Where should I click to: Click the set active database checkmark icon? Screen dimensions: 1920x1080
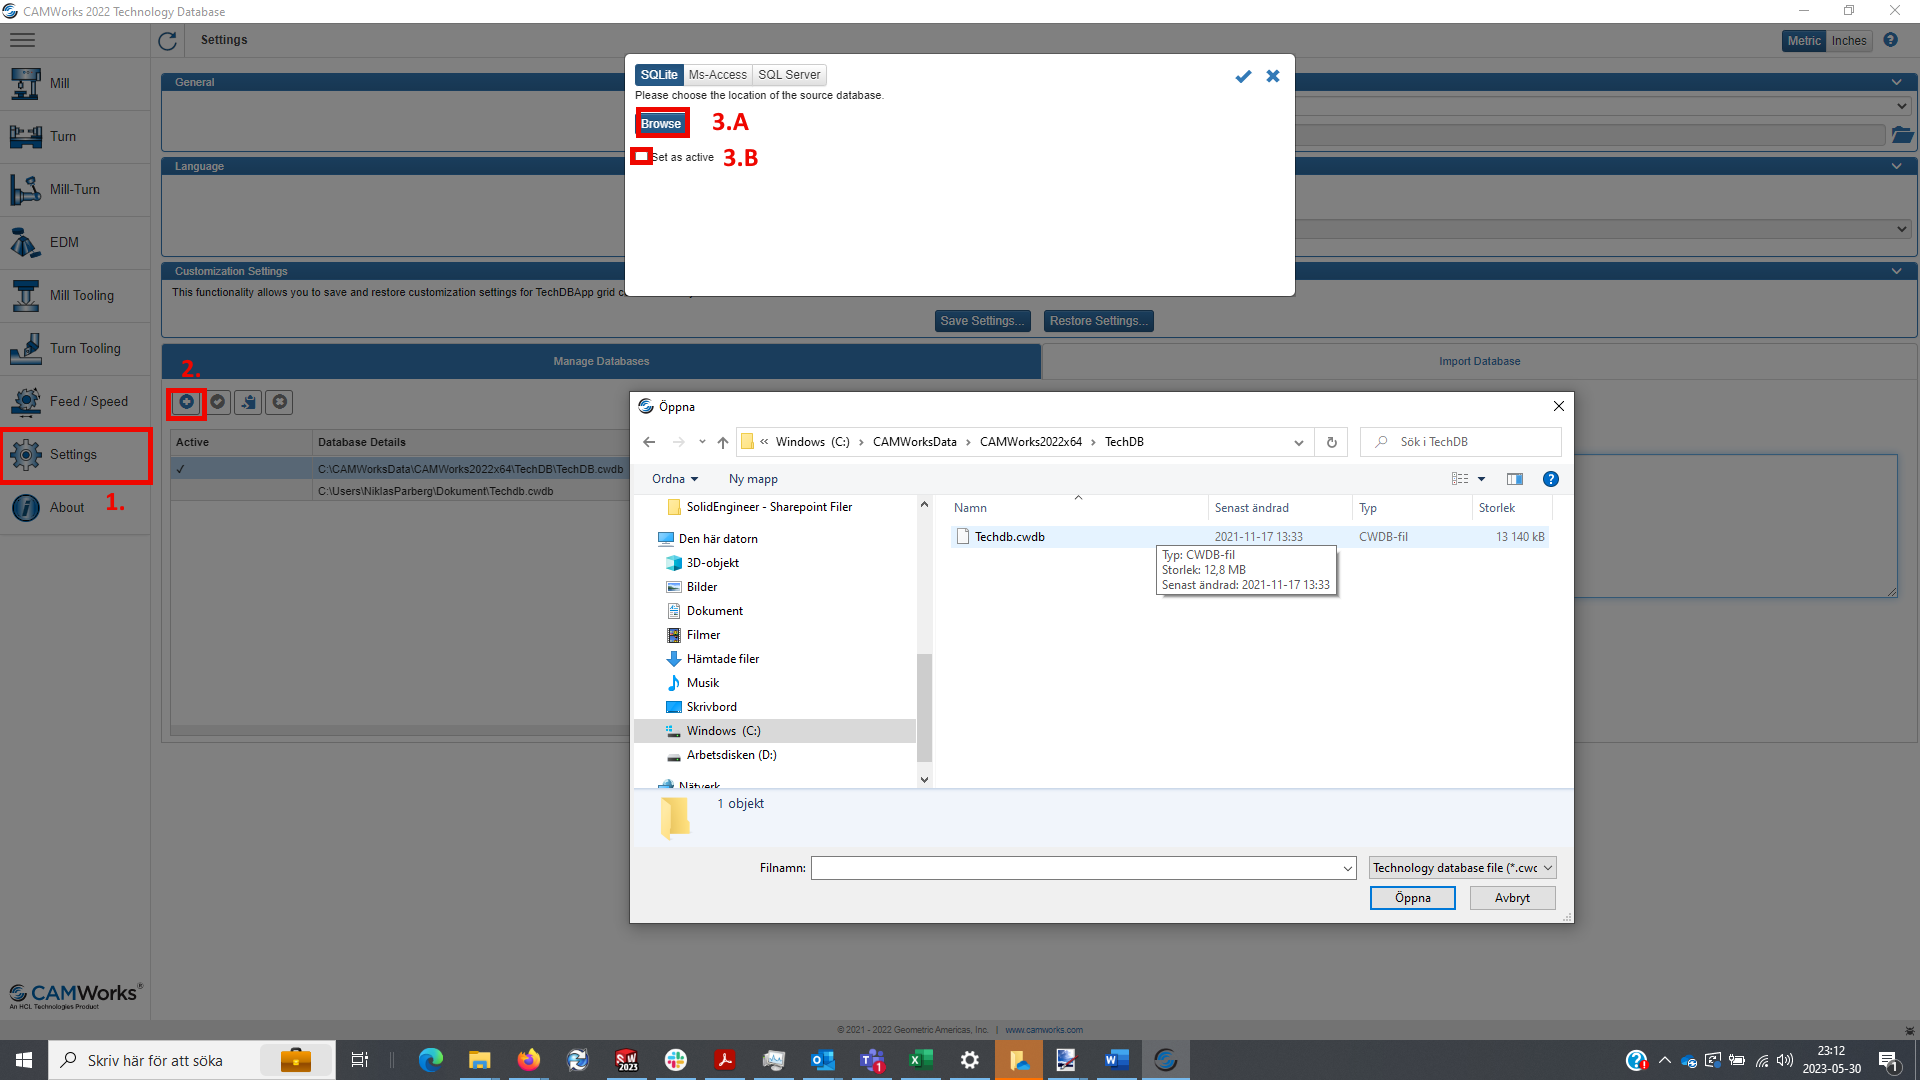click(218, 402)
